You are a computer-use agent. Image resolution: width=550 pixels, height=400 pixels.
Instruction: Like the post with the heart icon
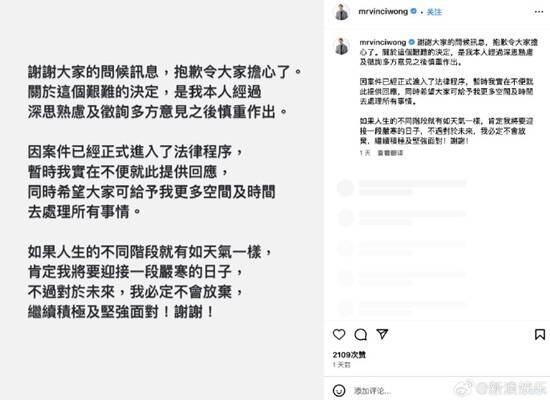click(x=339, y=334)
